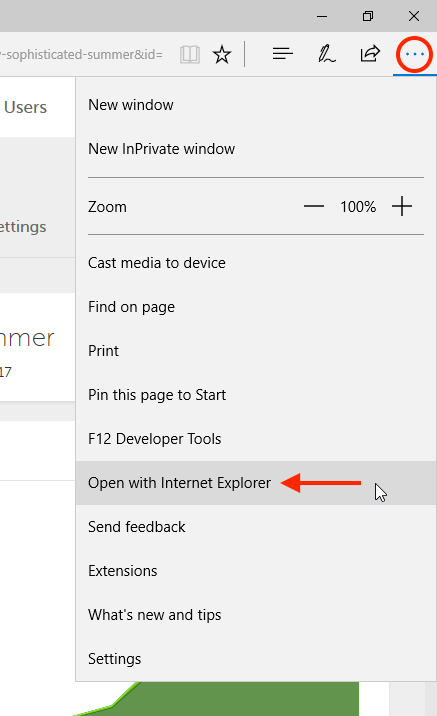Open with Internet Explorer option

tap(256, 483)
